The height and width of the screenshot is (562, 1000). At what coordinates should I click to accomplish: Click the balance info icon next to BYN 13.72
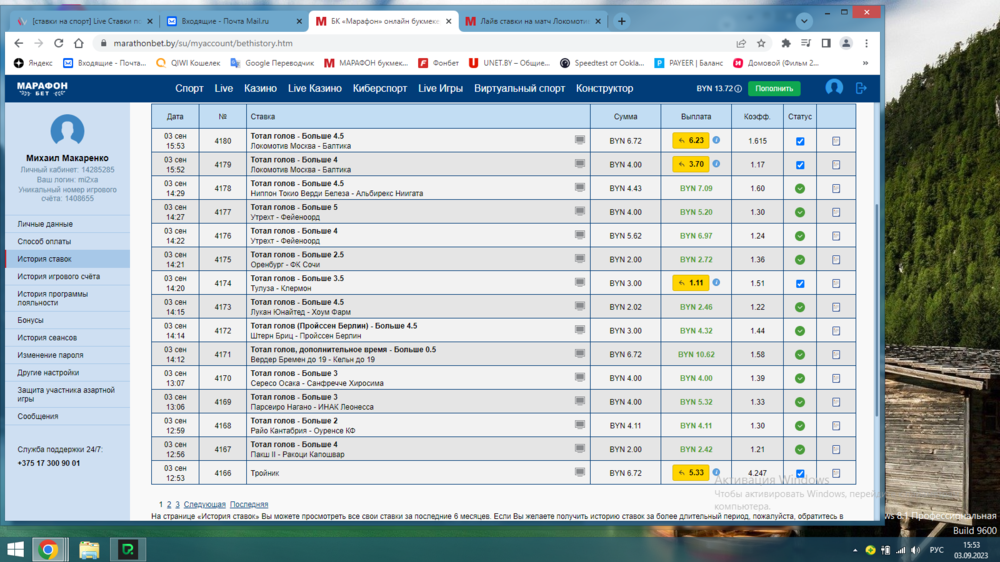[738, 89]
